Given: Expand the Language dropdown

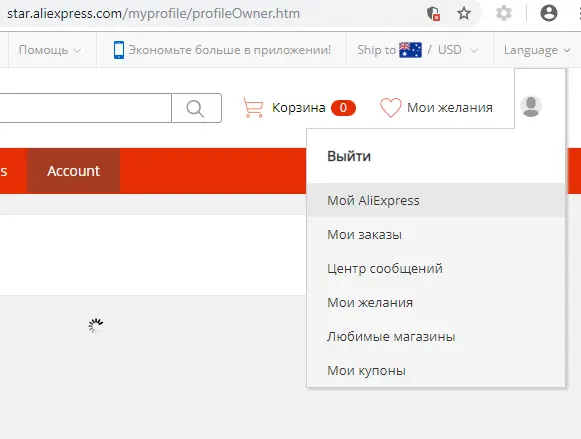Looking at the screenshot, I should 537,50.
